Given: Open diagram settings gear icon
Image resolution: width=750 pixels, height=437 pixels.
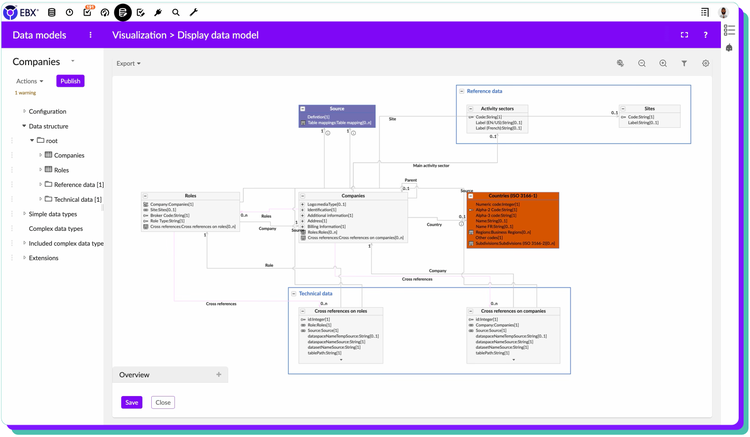Looking at the screenshot, I should click(706, 63).
